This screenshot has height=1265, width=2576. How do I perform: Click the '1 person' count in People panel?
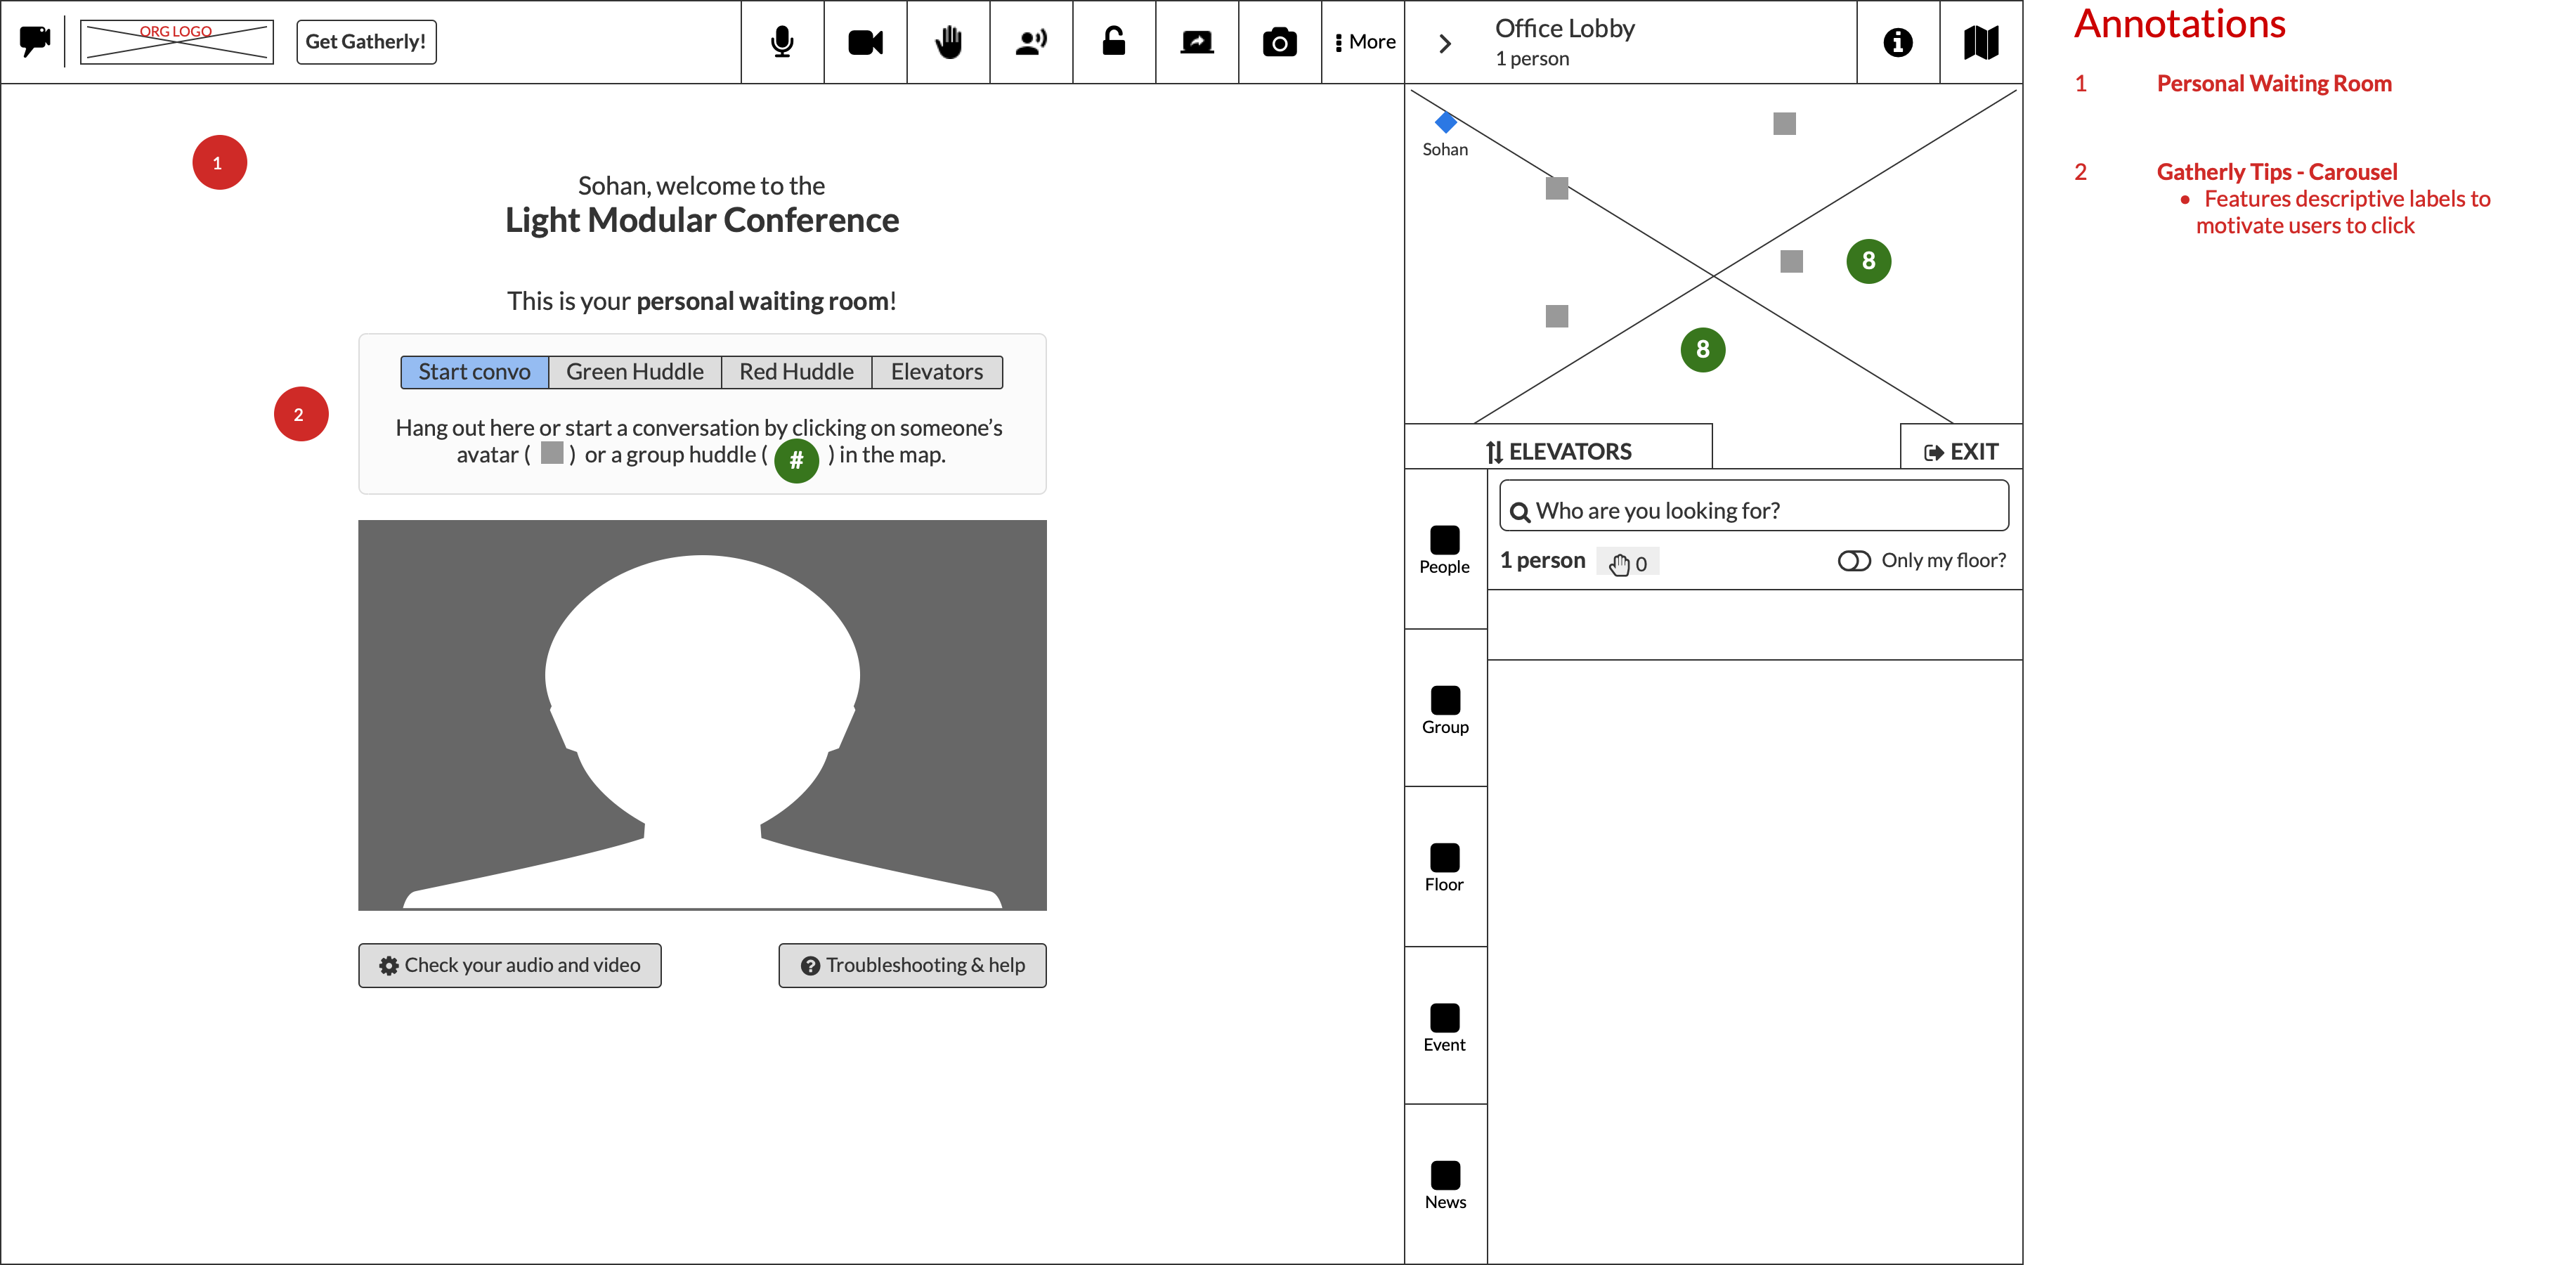click(x=1543, y=560)
